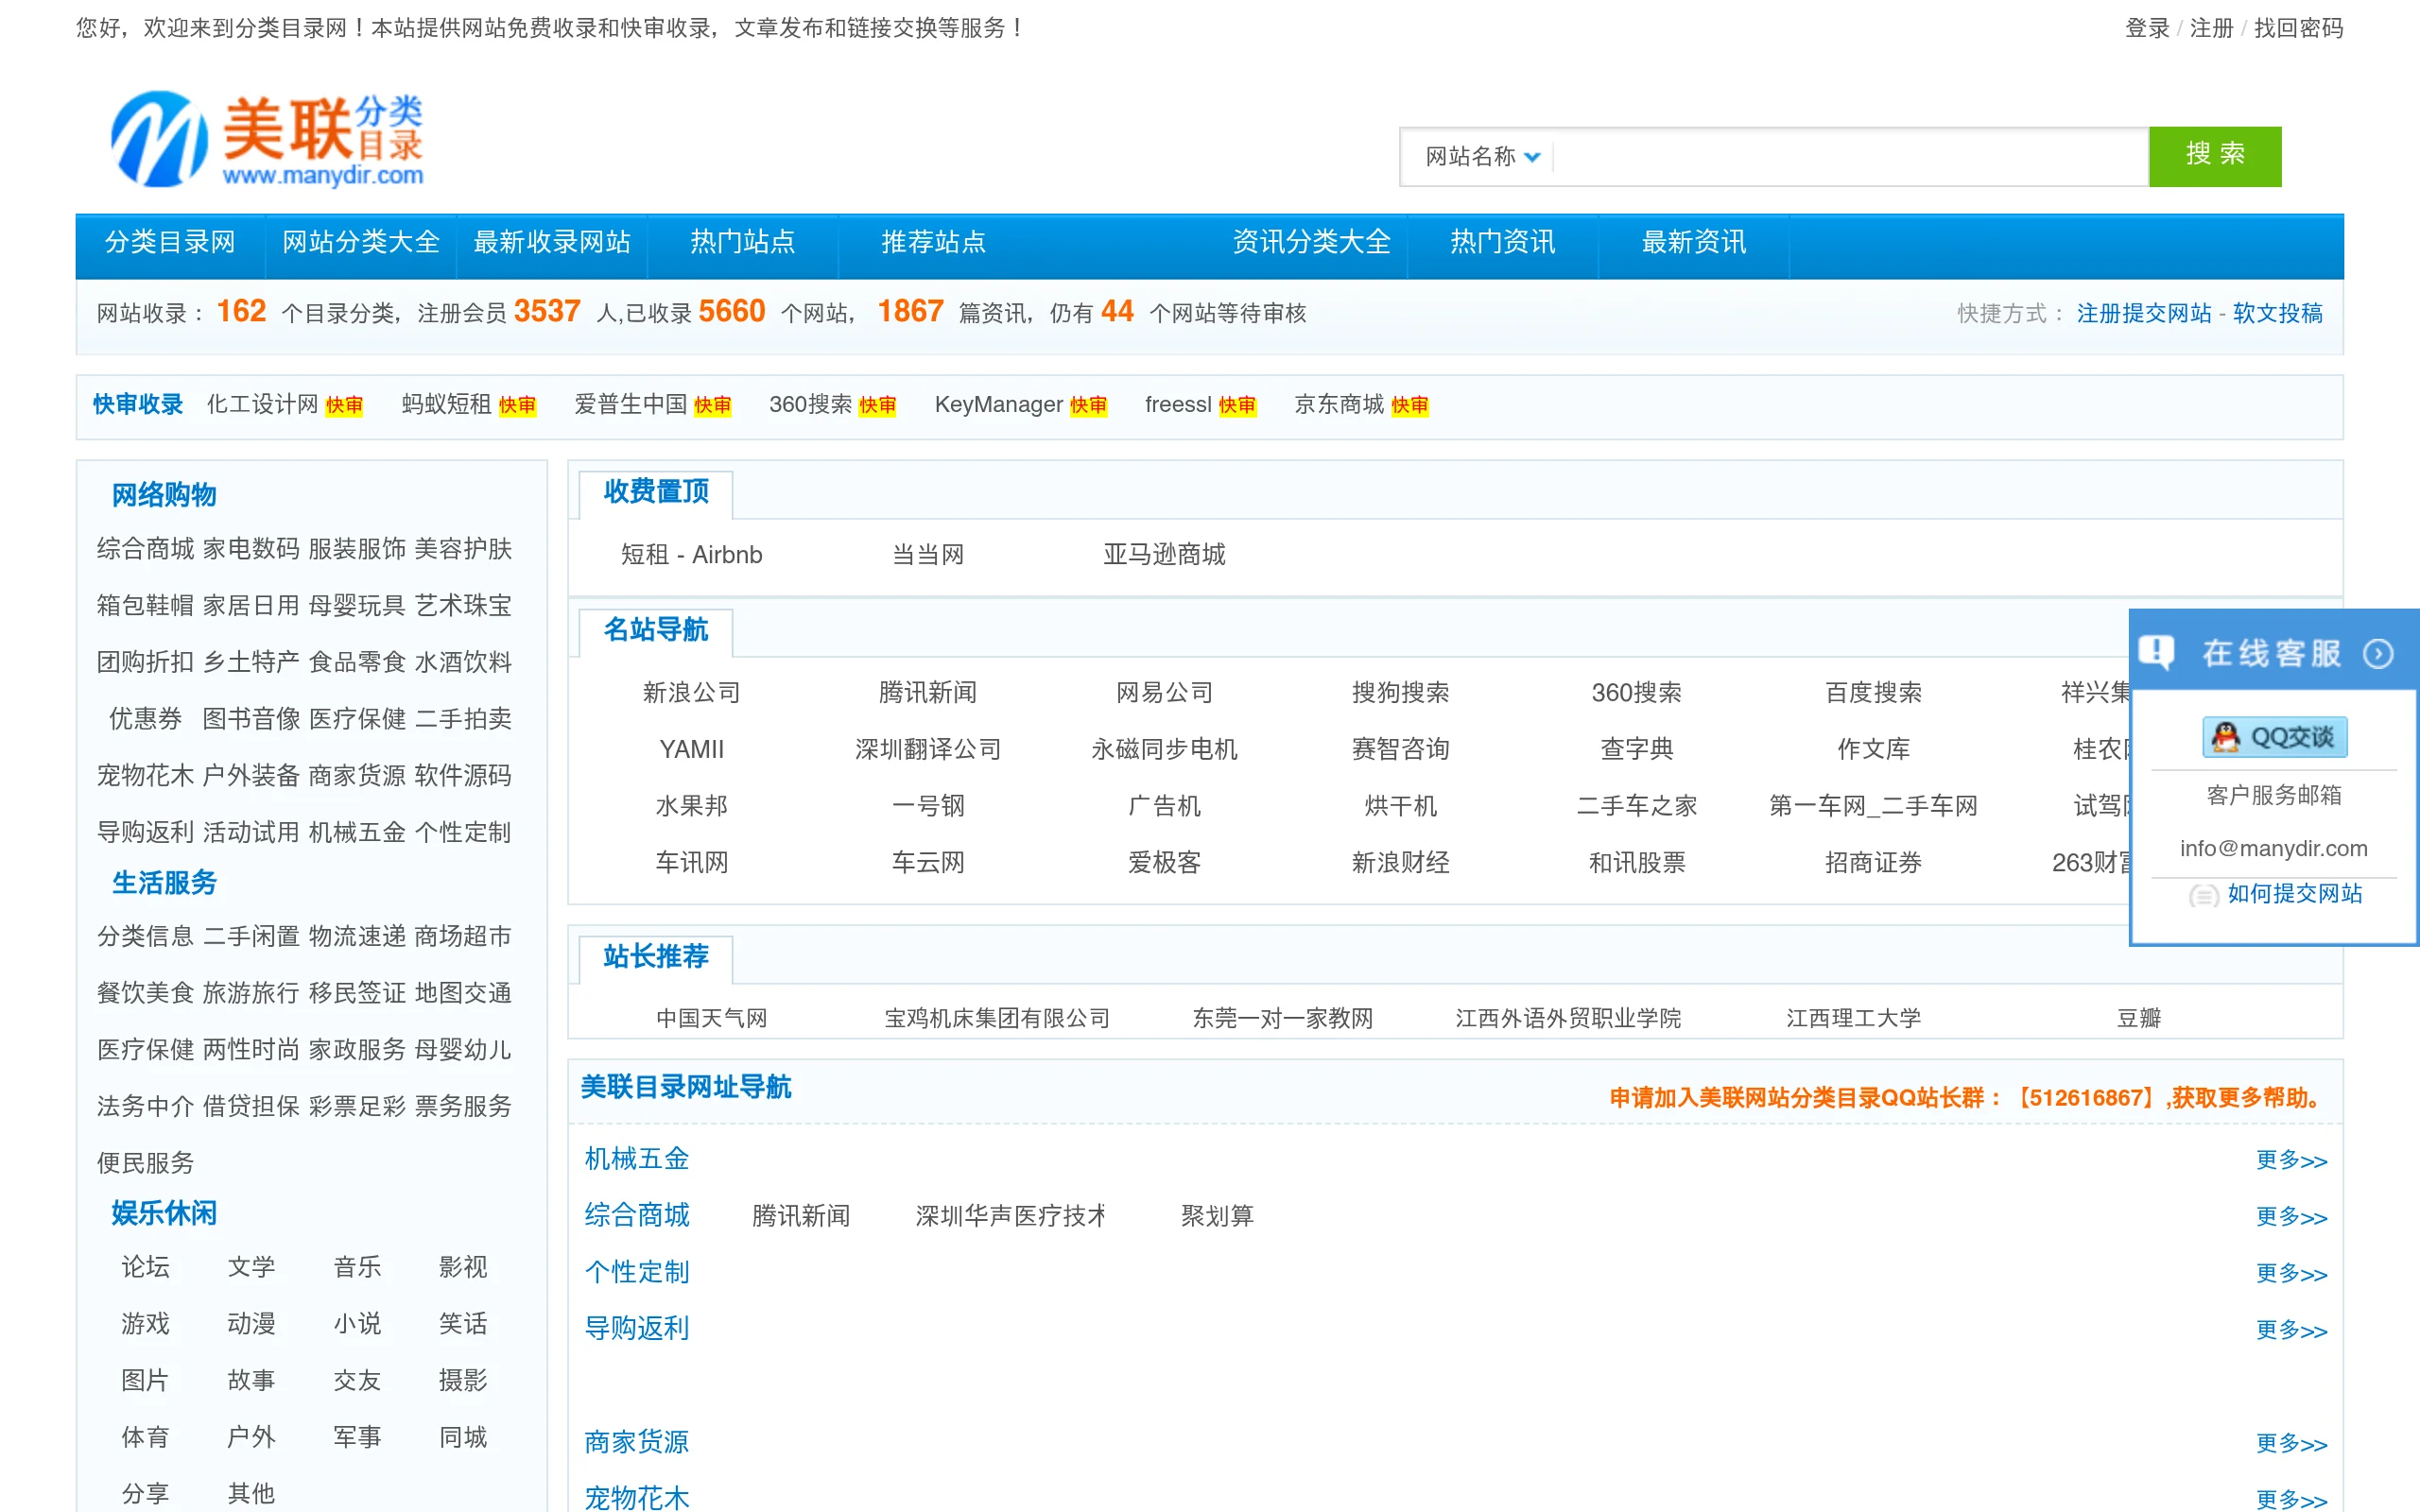Click the 如何提交网站 help link

coord(2294,894)
